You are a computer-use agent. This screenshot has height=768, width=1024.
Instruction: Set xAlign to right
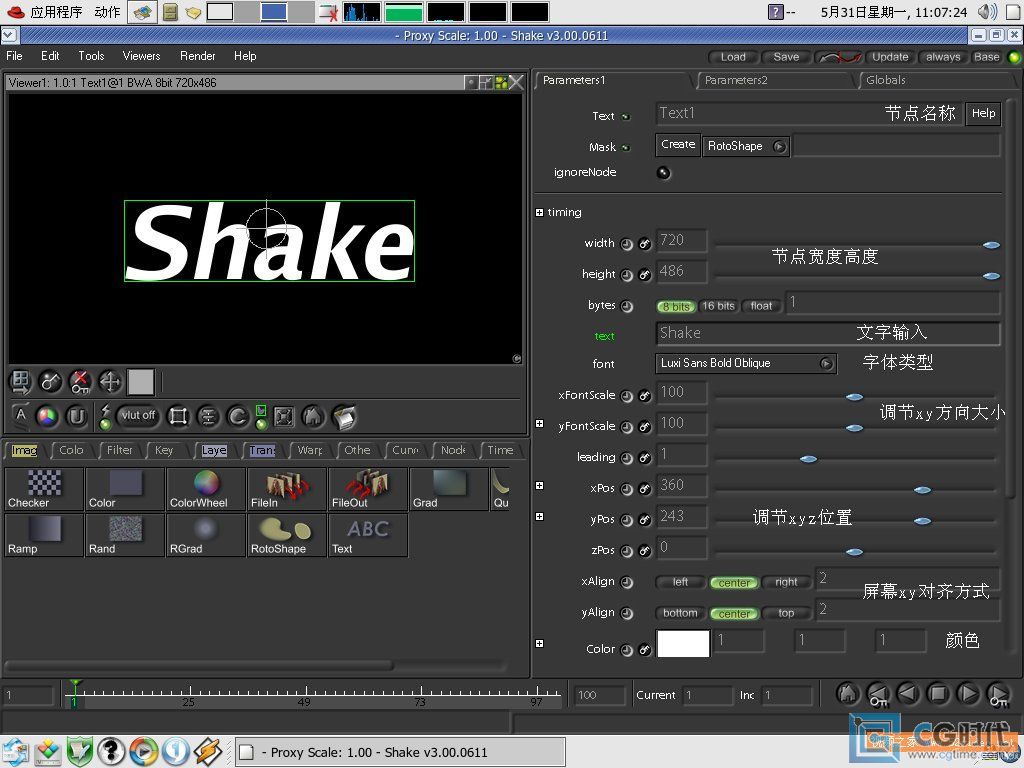[x=786, y=583]
